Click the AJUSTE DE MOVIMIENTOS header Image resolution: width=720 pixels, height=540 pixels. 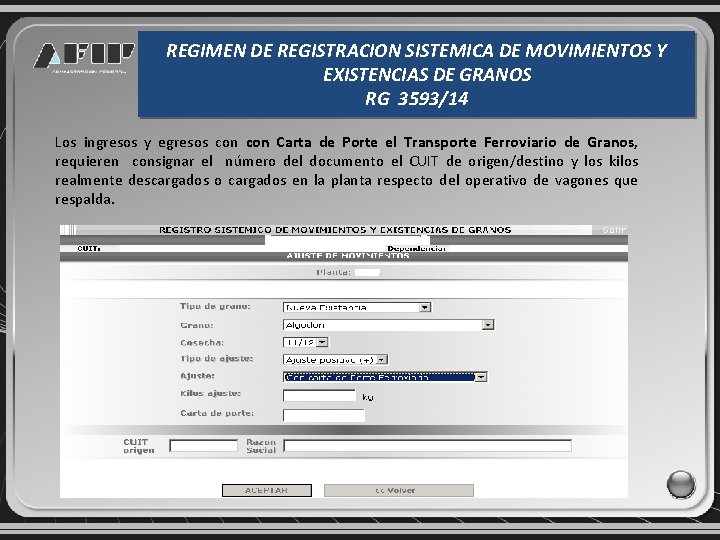click(x=348, y=256)
